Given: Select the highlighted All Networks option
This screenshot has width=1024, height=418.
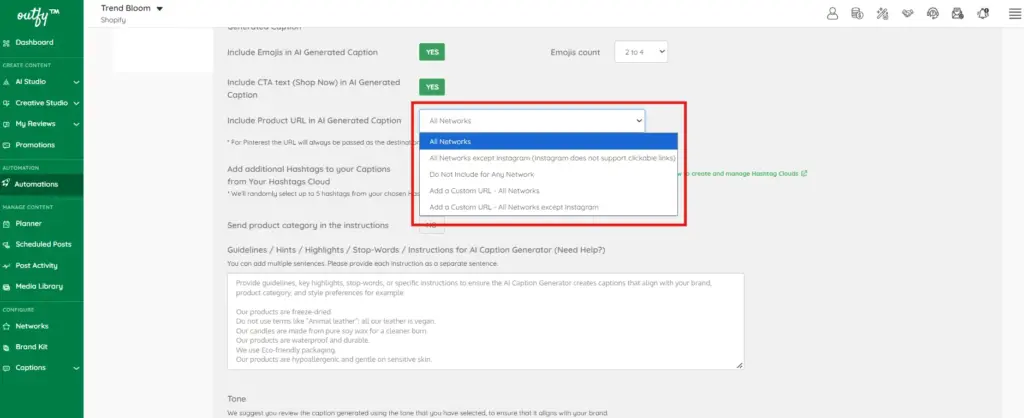Looking at the screenshot, I should point(549,142).
